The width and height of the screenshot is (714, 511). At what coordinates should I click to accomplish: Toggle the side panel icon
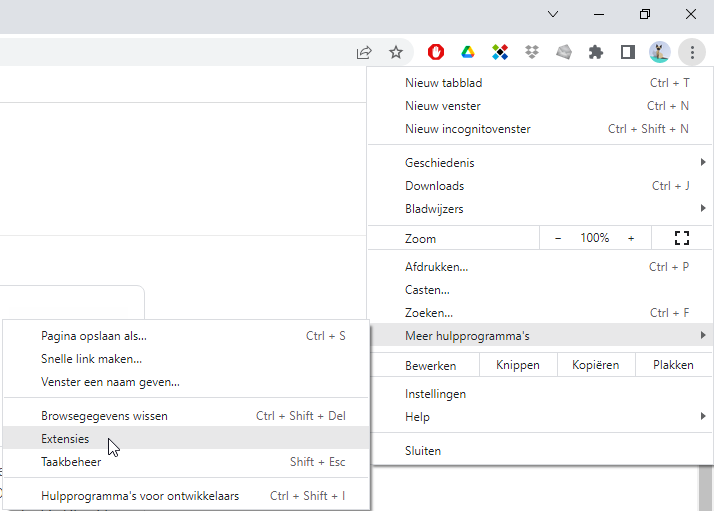click(628, 52)
